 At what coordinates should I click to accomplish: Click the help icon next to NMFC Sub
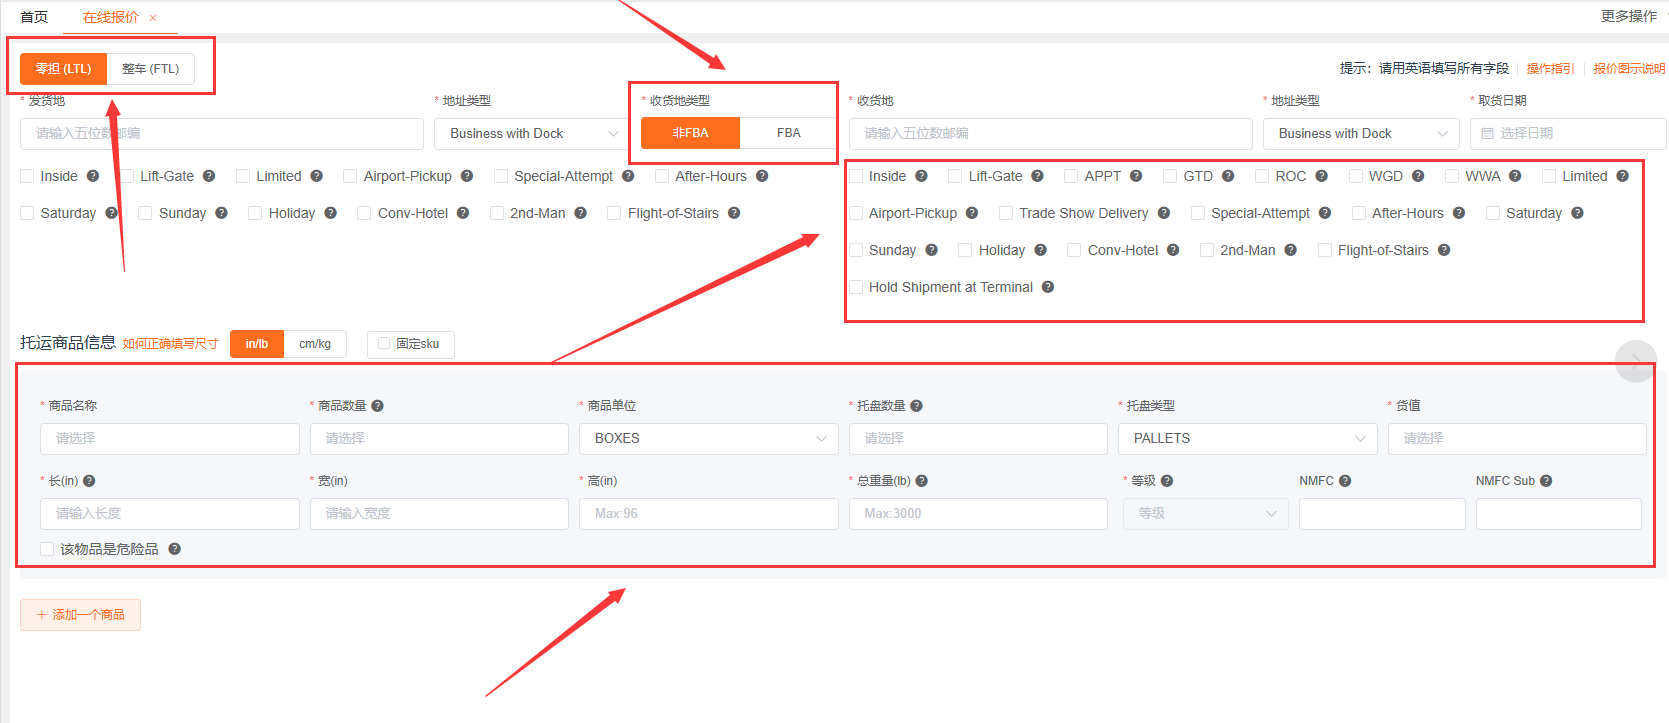pos(1546,481)
